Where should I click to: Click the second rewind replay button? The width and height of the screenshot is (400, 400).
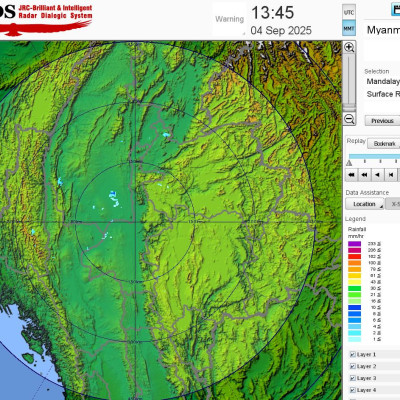(x=364, y=175)
